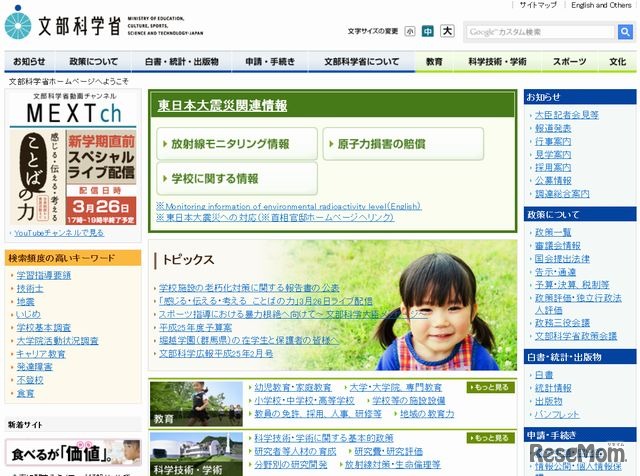The height and width of the screenshot is (476, 640).
Task: Open keyword 大学院活動状況調査
Action: pyautogui.click(x=58, y=340)
